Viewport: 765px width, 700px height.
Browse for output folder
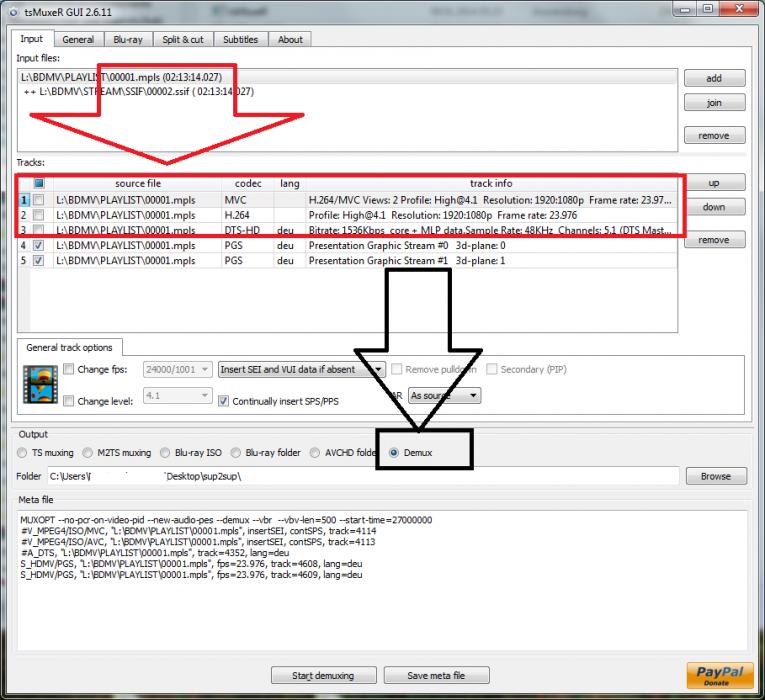click(716, 476)
